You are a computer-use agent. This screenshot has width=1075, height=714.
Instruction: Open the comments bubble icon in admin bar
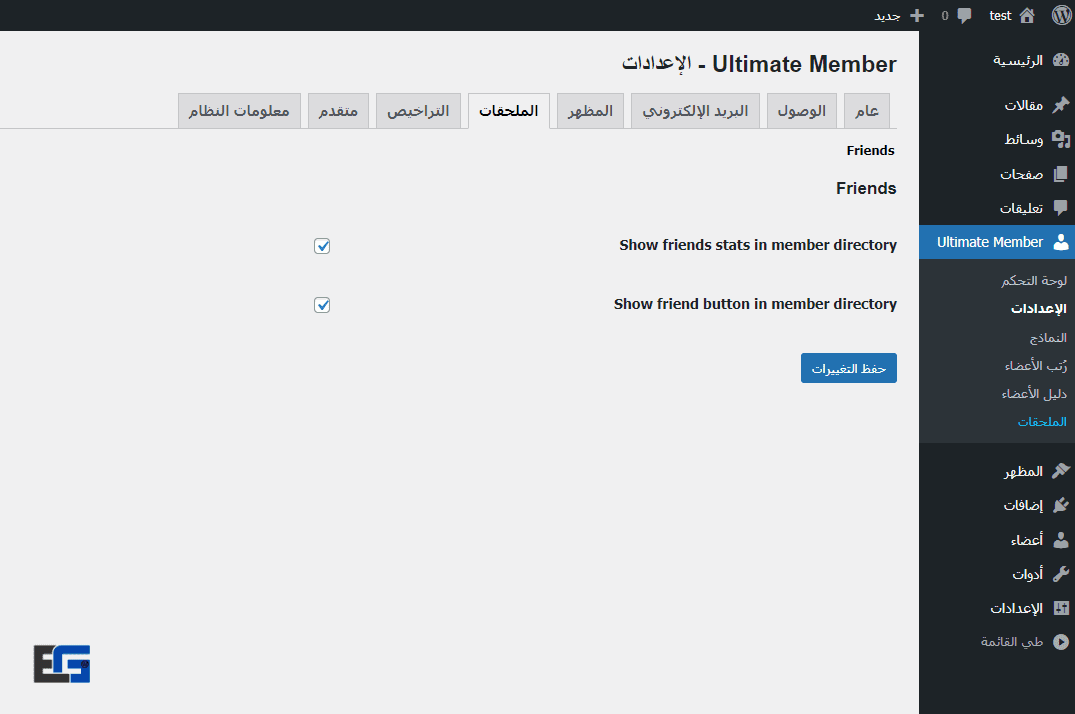pos(964,15)
